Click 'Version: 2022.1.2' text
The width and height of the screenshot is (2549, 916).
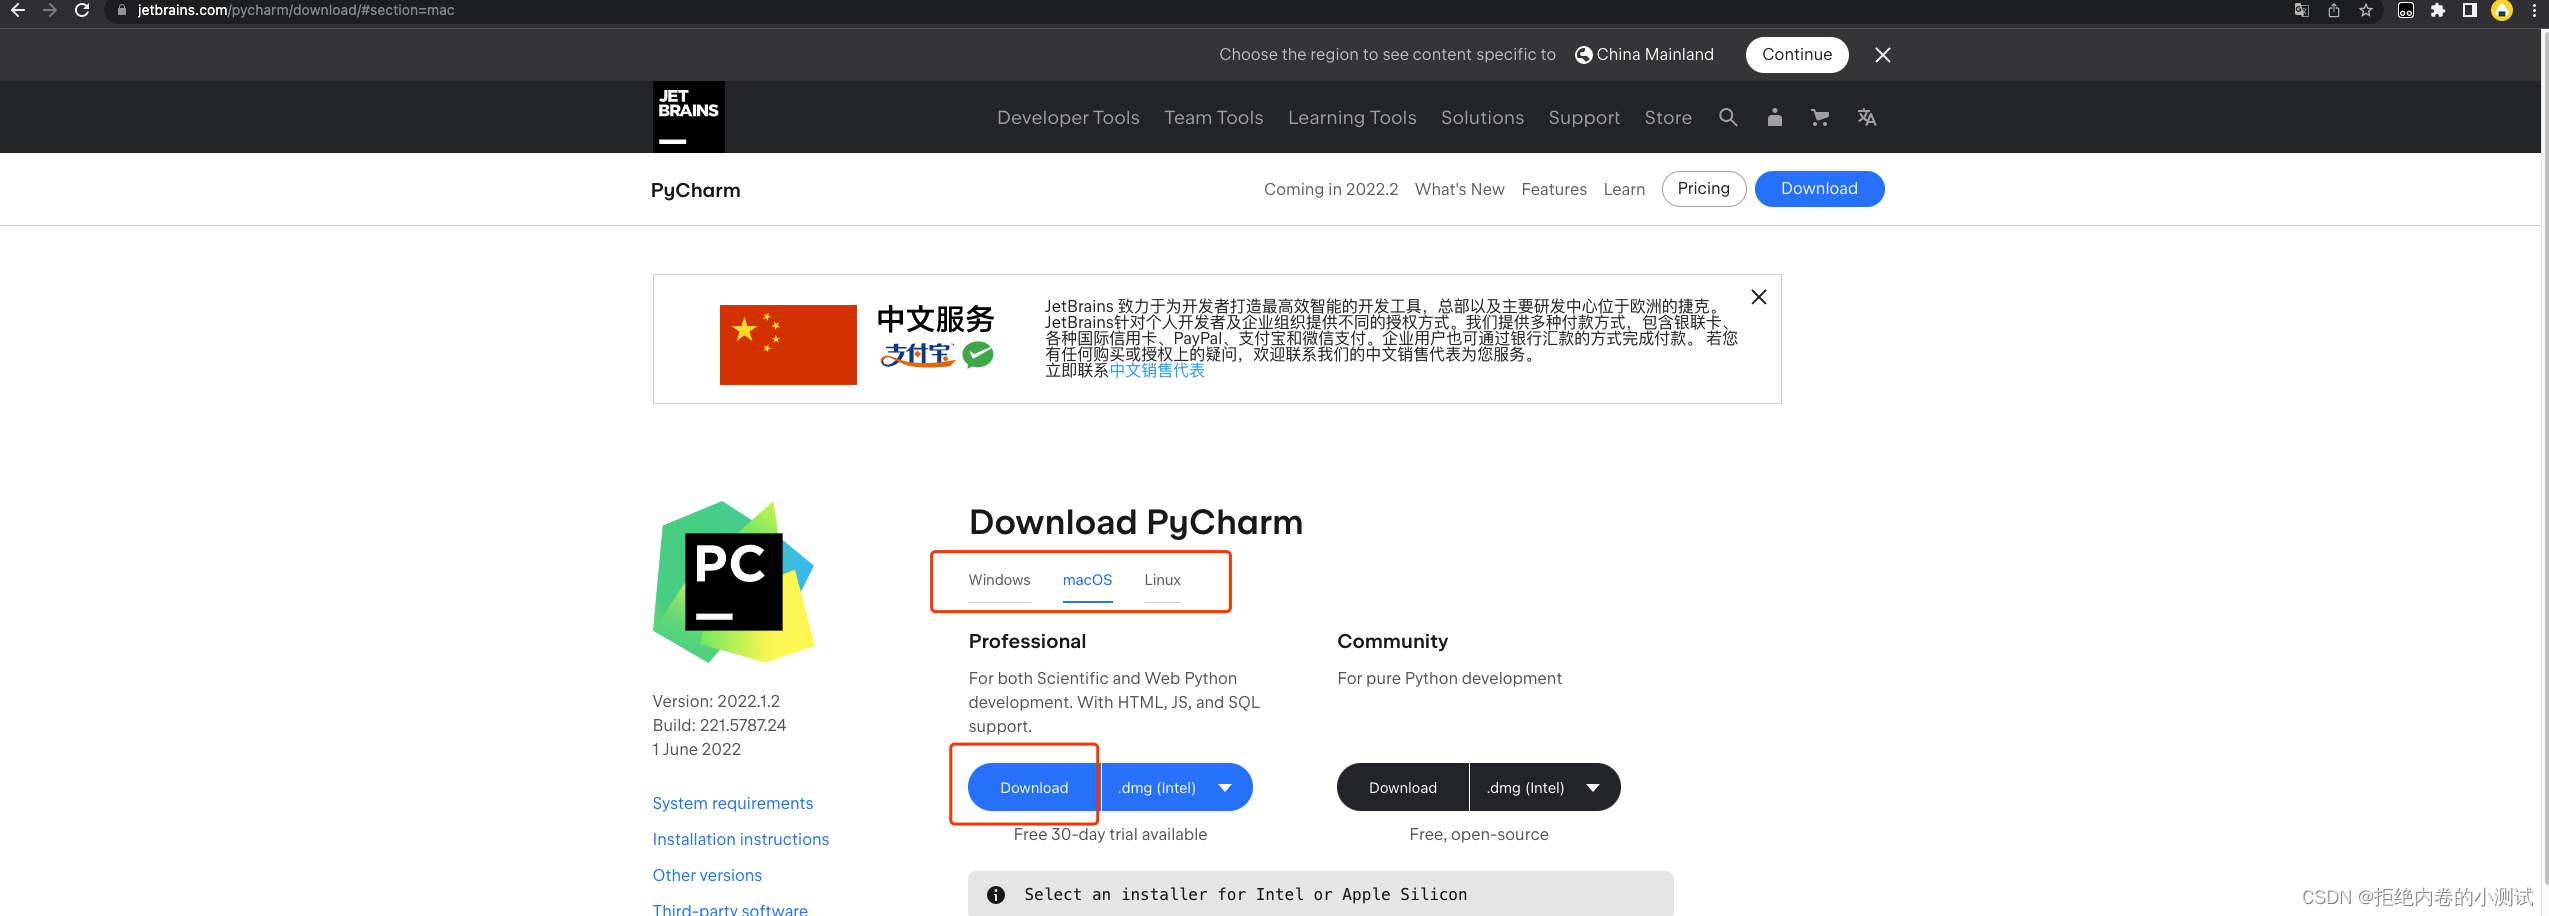(716, 702)
